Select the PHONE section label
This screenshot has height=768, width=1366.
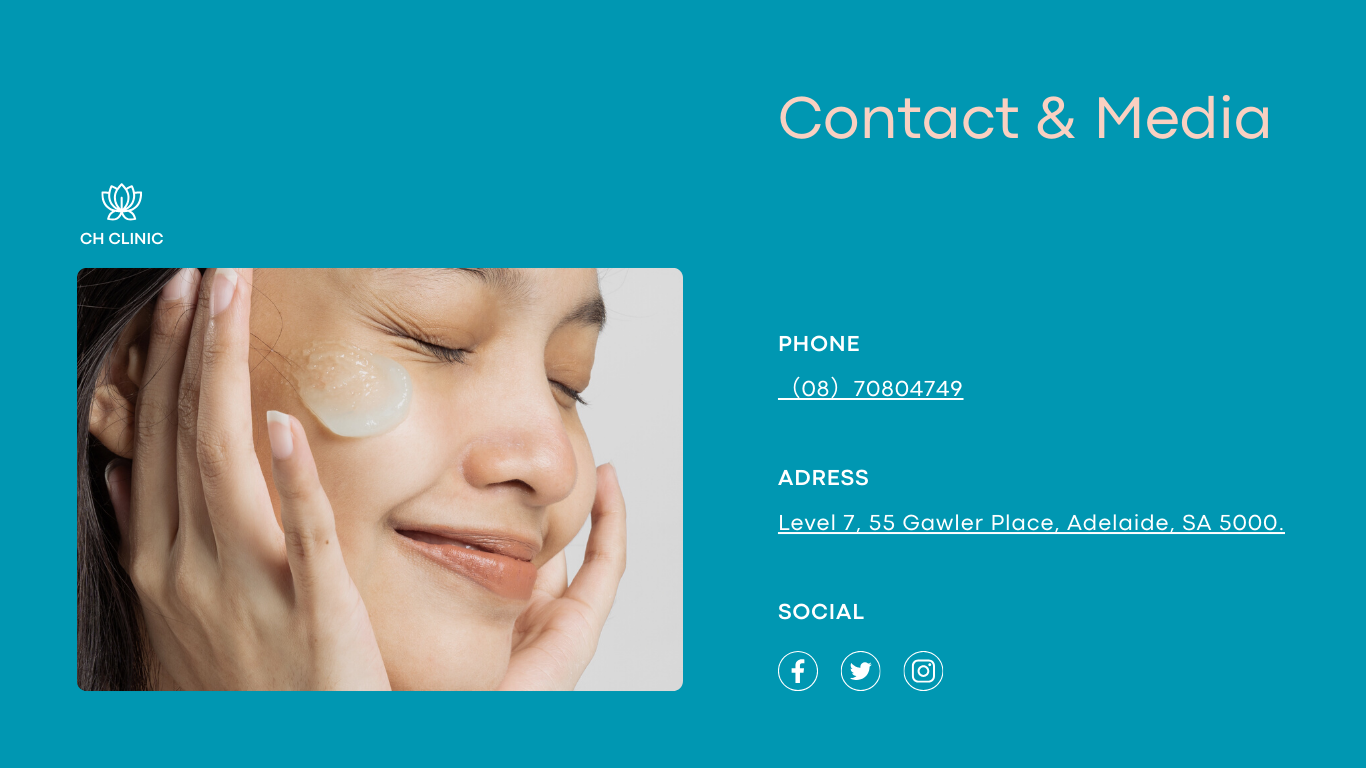(819, 344)
